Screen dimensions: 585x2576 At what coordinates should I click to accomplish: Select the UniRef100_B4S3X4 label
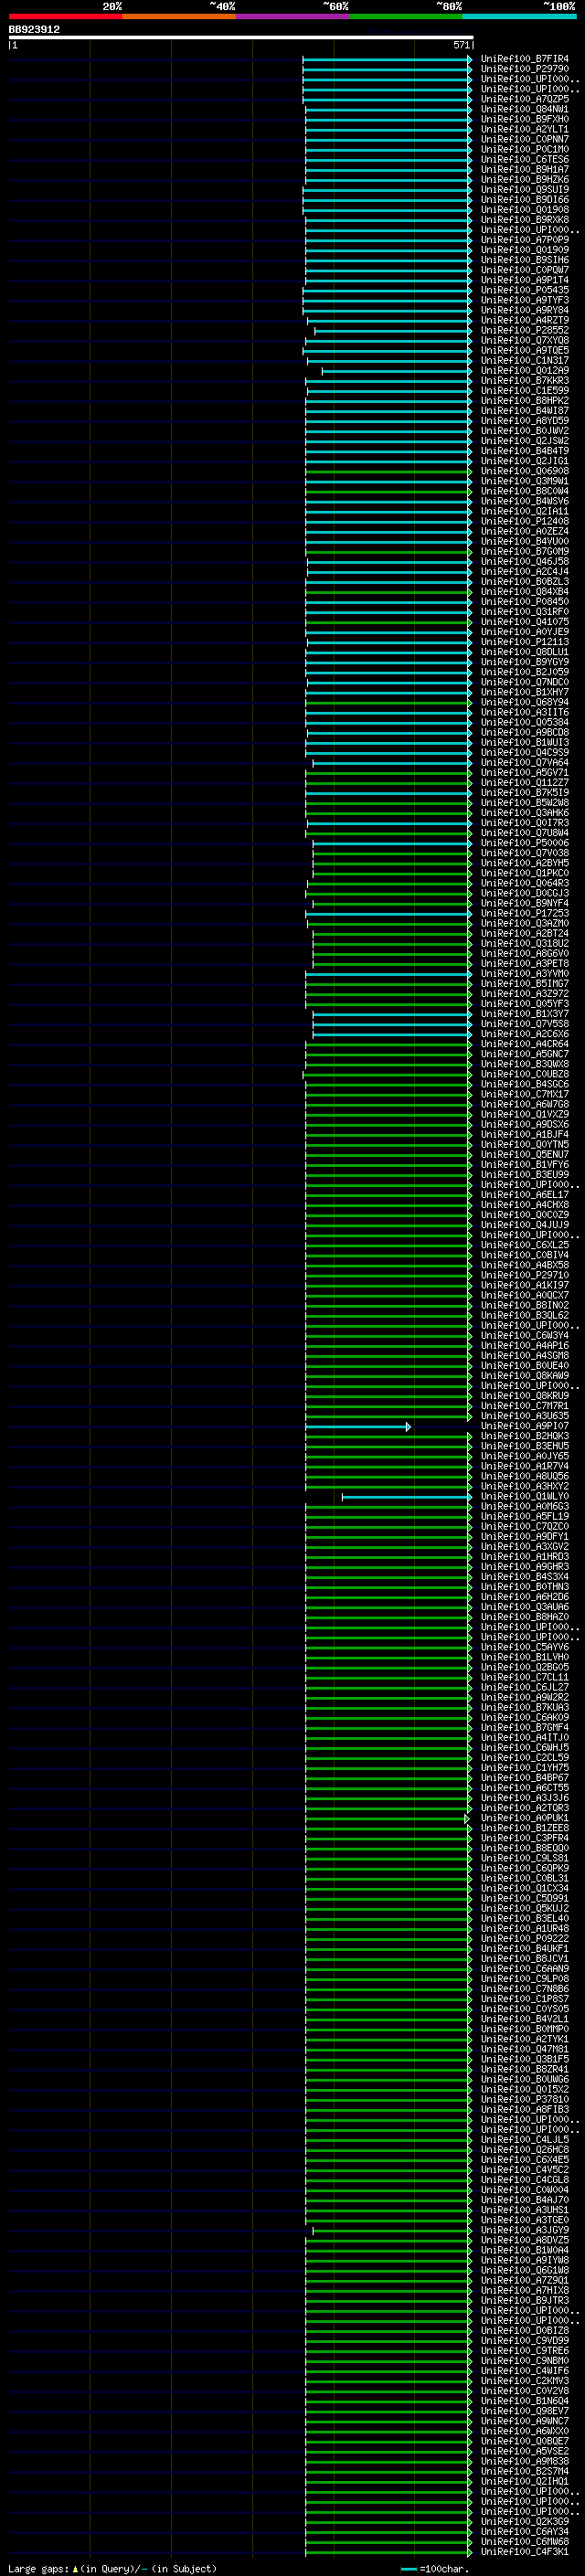pos(524,1576)
